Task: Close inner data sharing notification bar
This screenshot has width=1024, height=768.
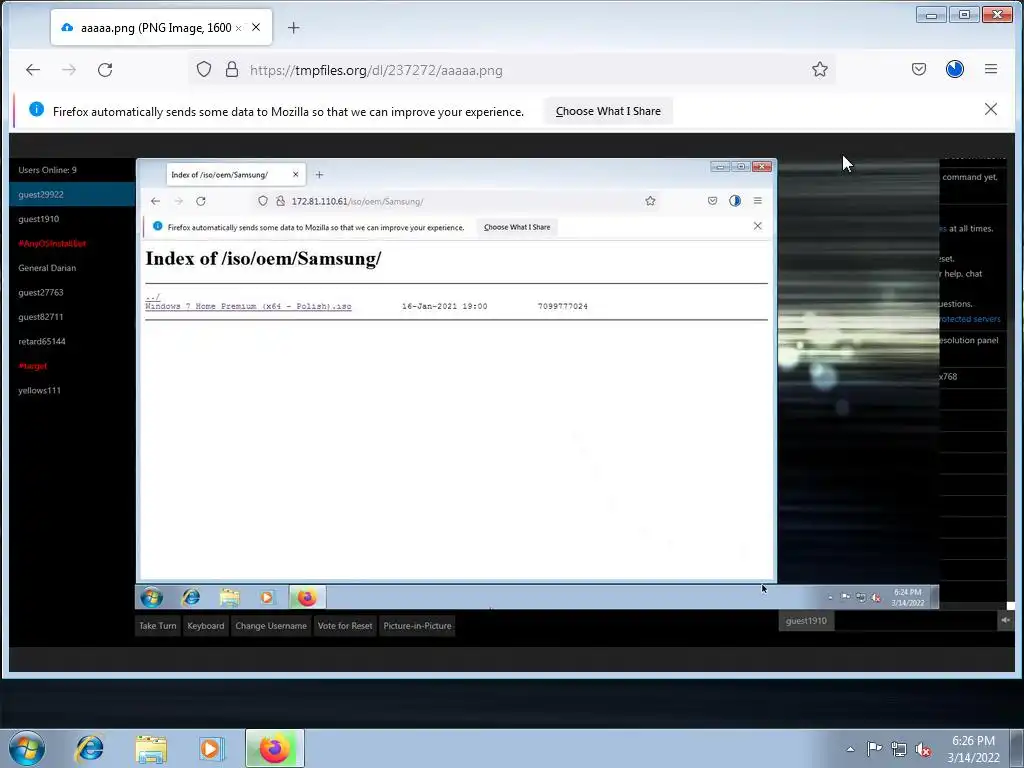Action: pyautogui.click(x=758, y=226)
